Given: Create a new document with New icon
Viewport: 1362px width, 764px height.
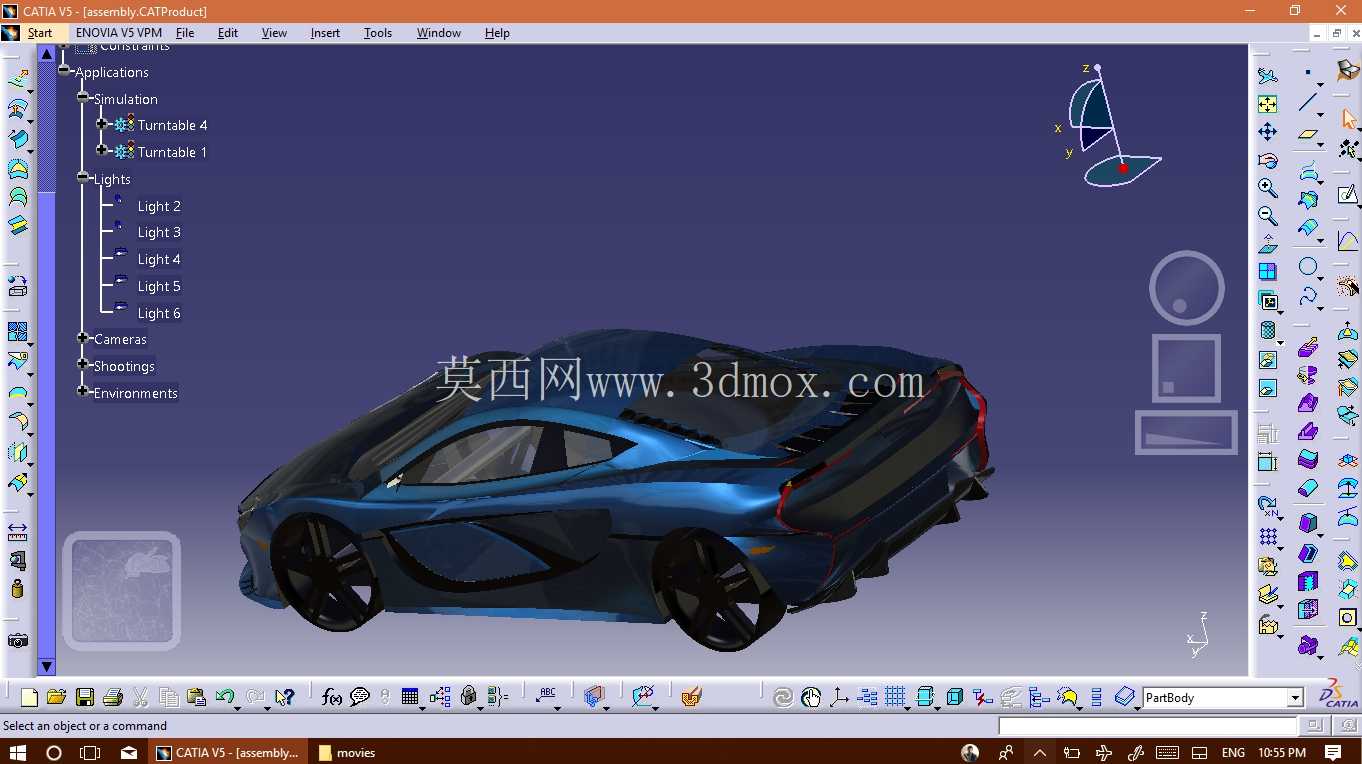Looking at the screenshot, I should pyautogui.click(x=29, y=697).
